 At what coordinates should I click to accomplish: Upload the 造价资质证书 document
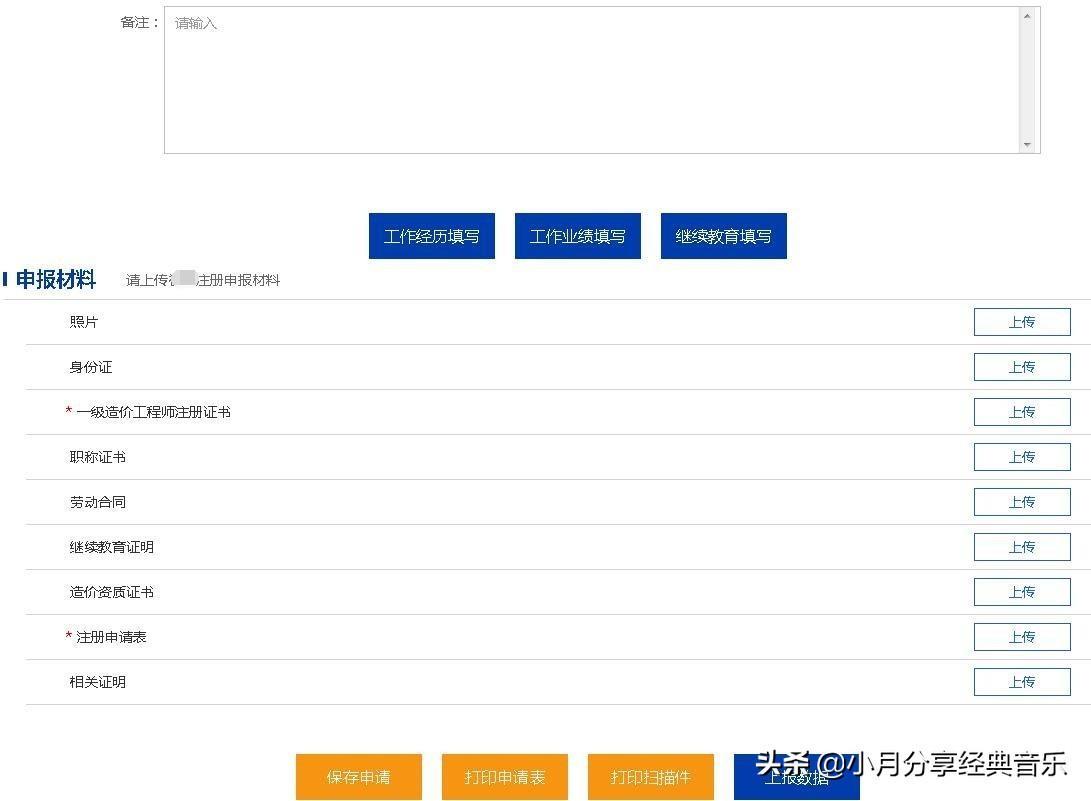tap(1021, 592)
